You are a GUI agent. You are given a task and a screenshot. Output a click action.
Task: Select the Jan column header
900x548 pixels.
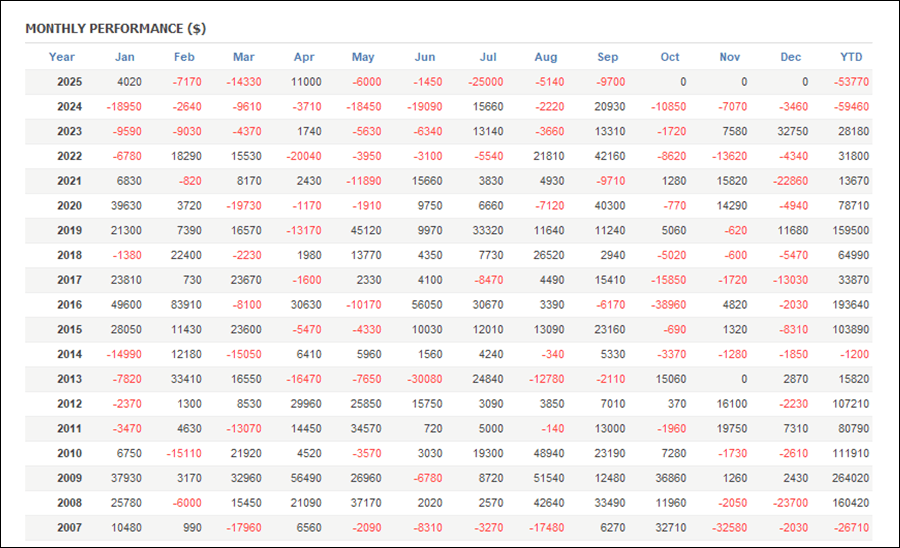[125, 57]
